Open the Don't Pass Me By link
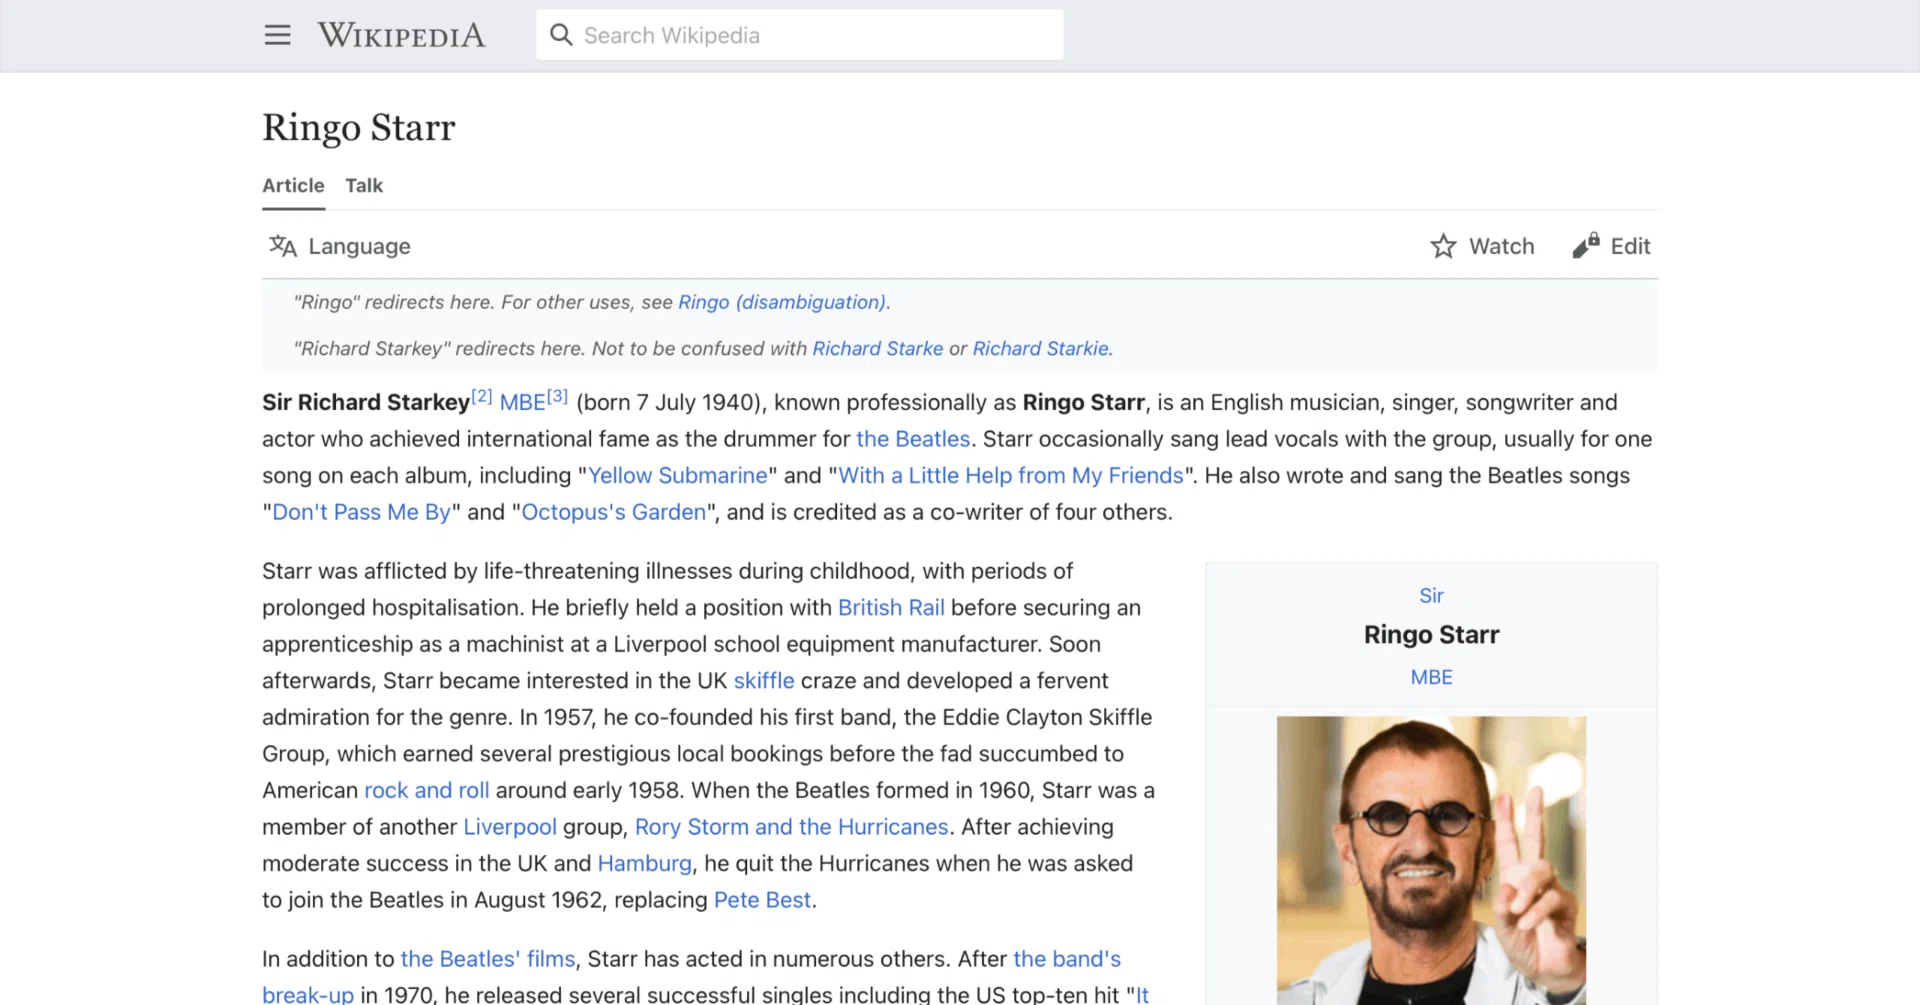The height and width of the screenshot is (1005, 1920). tap(361, 512)
